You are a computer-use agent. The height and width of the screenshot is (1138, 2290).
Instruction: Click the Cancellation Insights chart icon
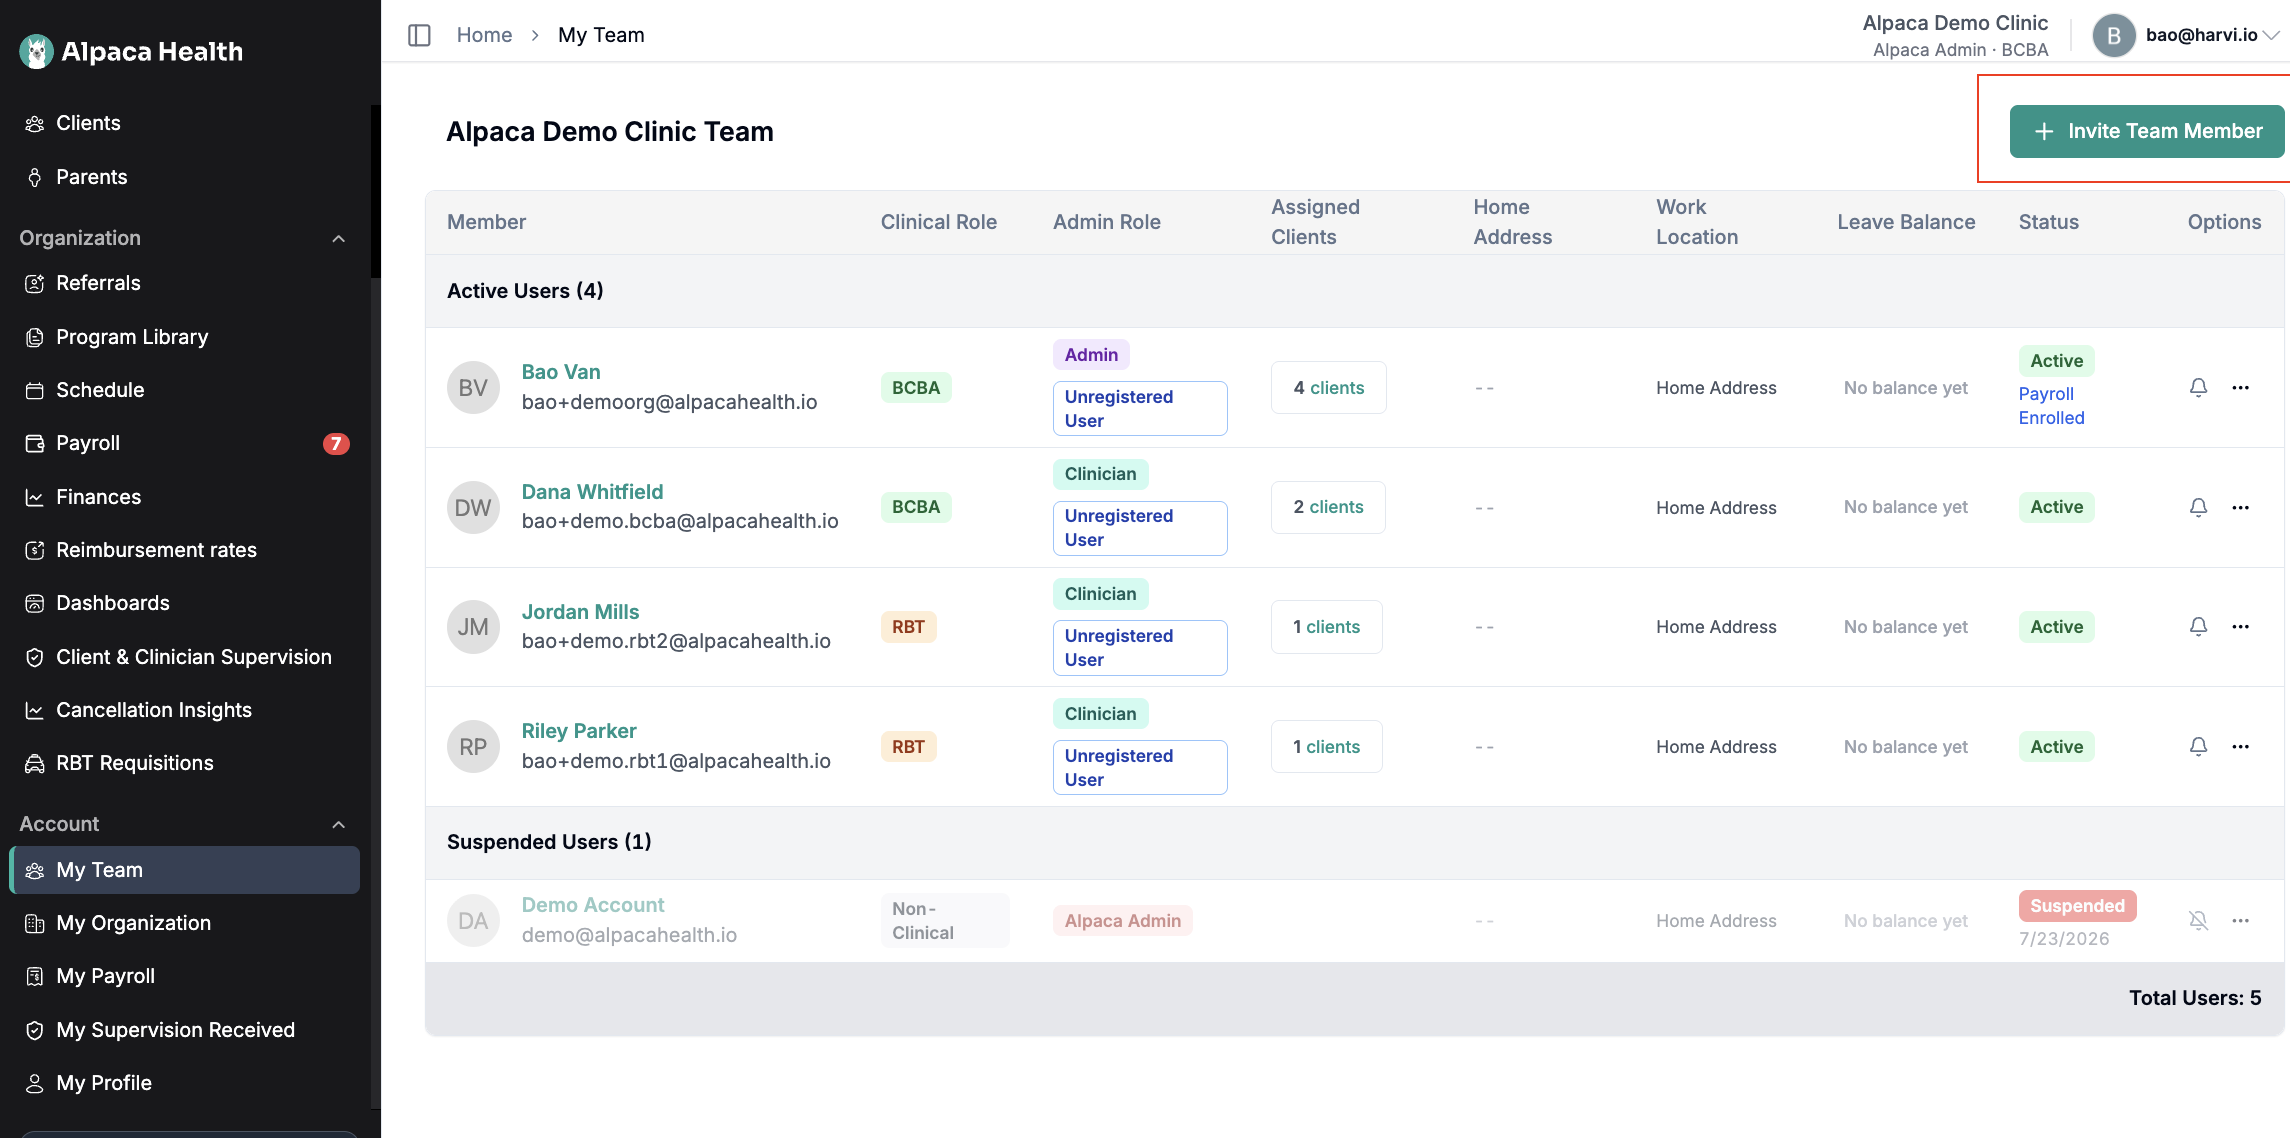(35, 710)
